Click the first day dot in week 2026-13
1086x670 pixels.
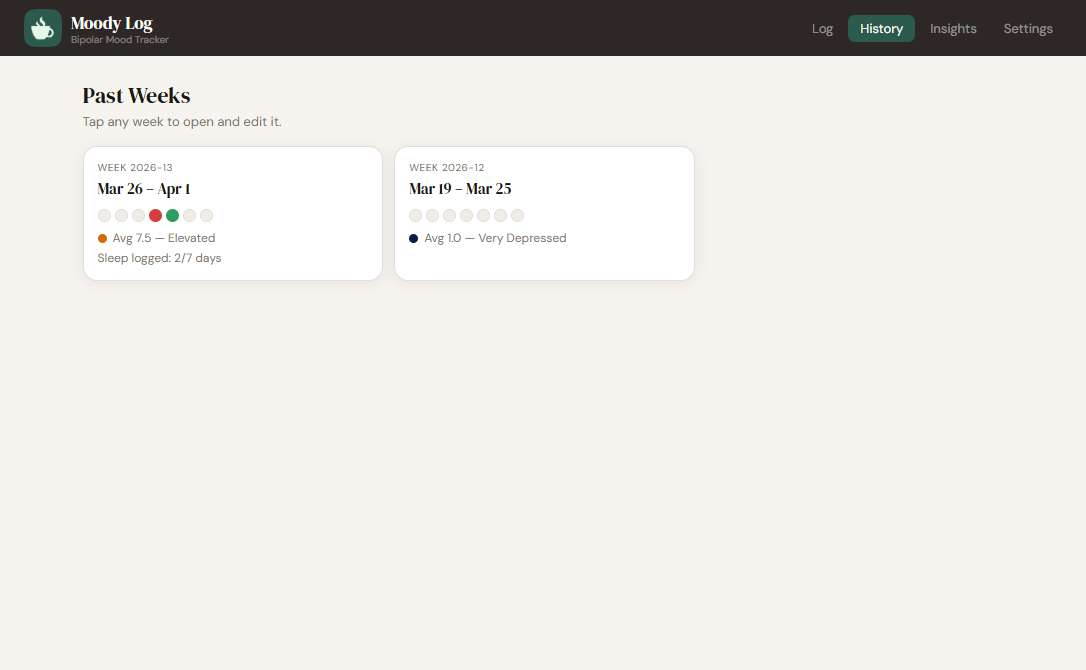[x=104, y=215]
